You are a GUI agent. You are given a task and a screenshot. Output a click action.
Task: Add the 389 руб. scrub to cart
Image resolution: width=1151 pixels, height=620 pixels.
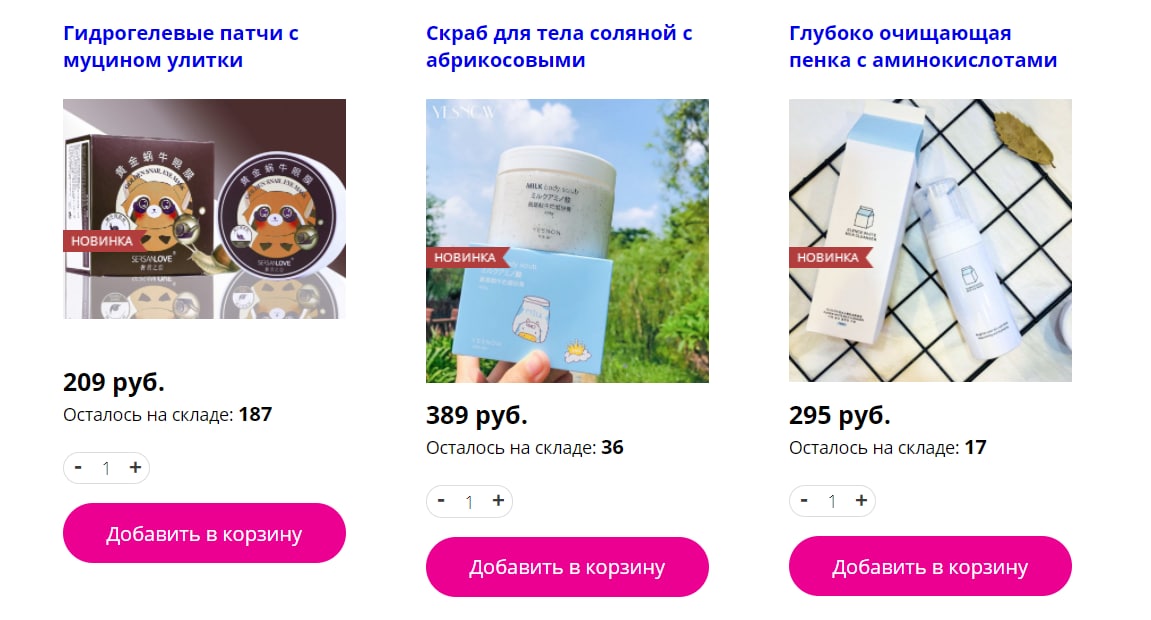point(567,566)
